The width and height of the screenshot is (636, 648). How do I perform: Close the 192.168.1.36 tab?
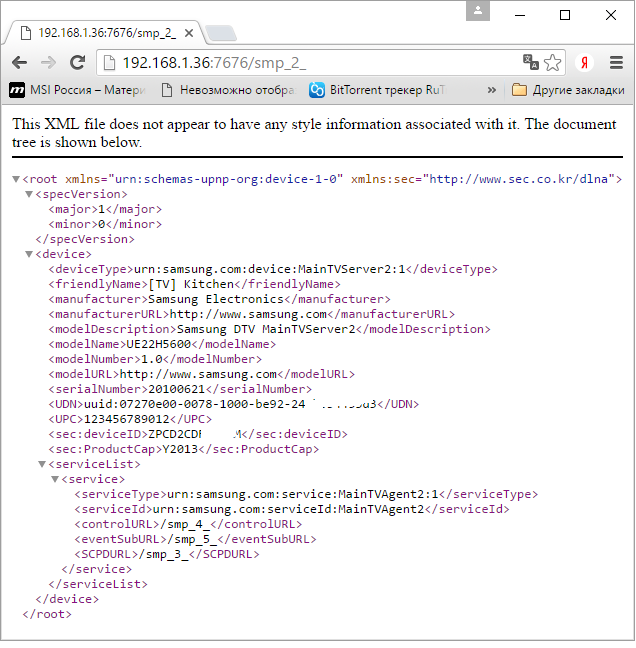189,33
